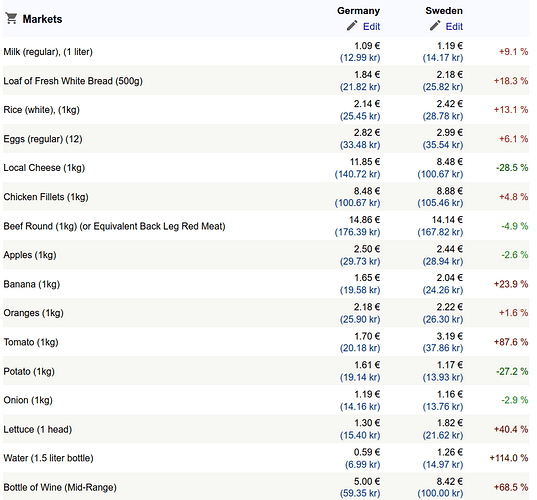This screenshot has height=500, width=537.
Task: Open the Edit link for Sweden
Action: (x=454, y=26)
